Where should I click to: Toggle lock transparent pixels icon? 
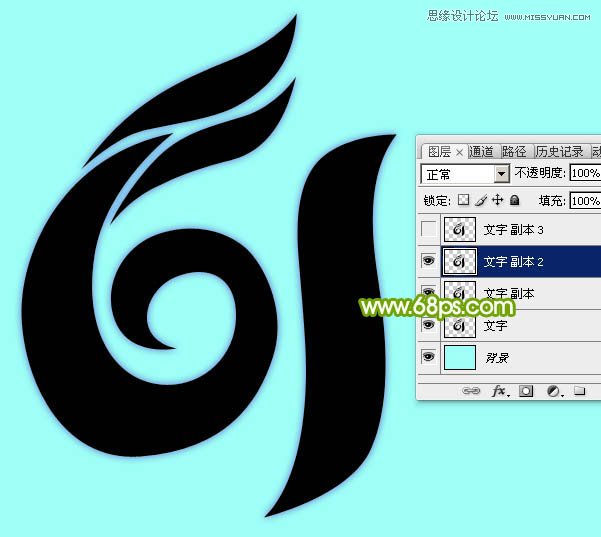(464, 200)
